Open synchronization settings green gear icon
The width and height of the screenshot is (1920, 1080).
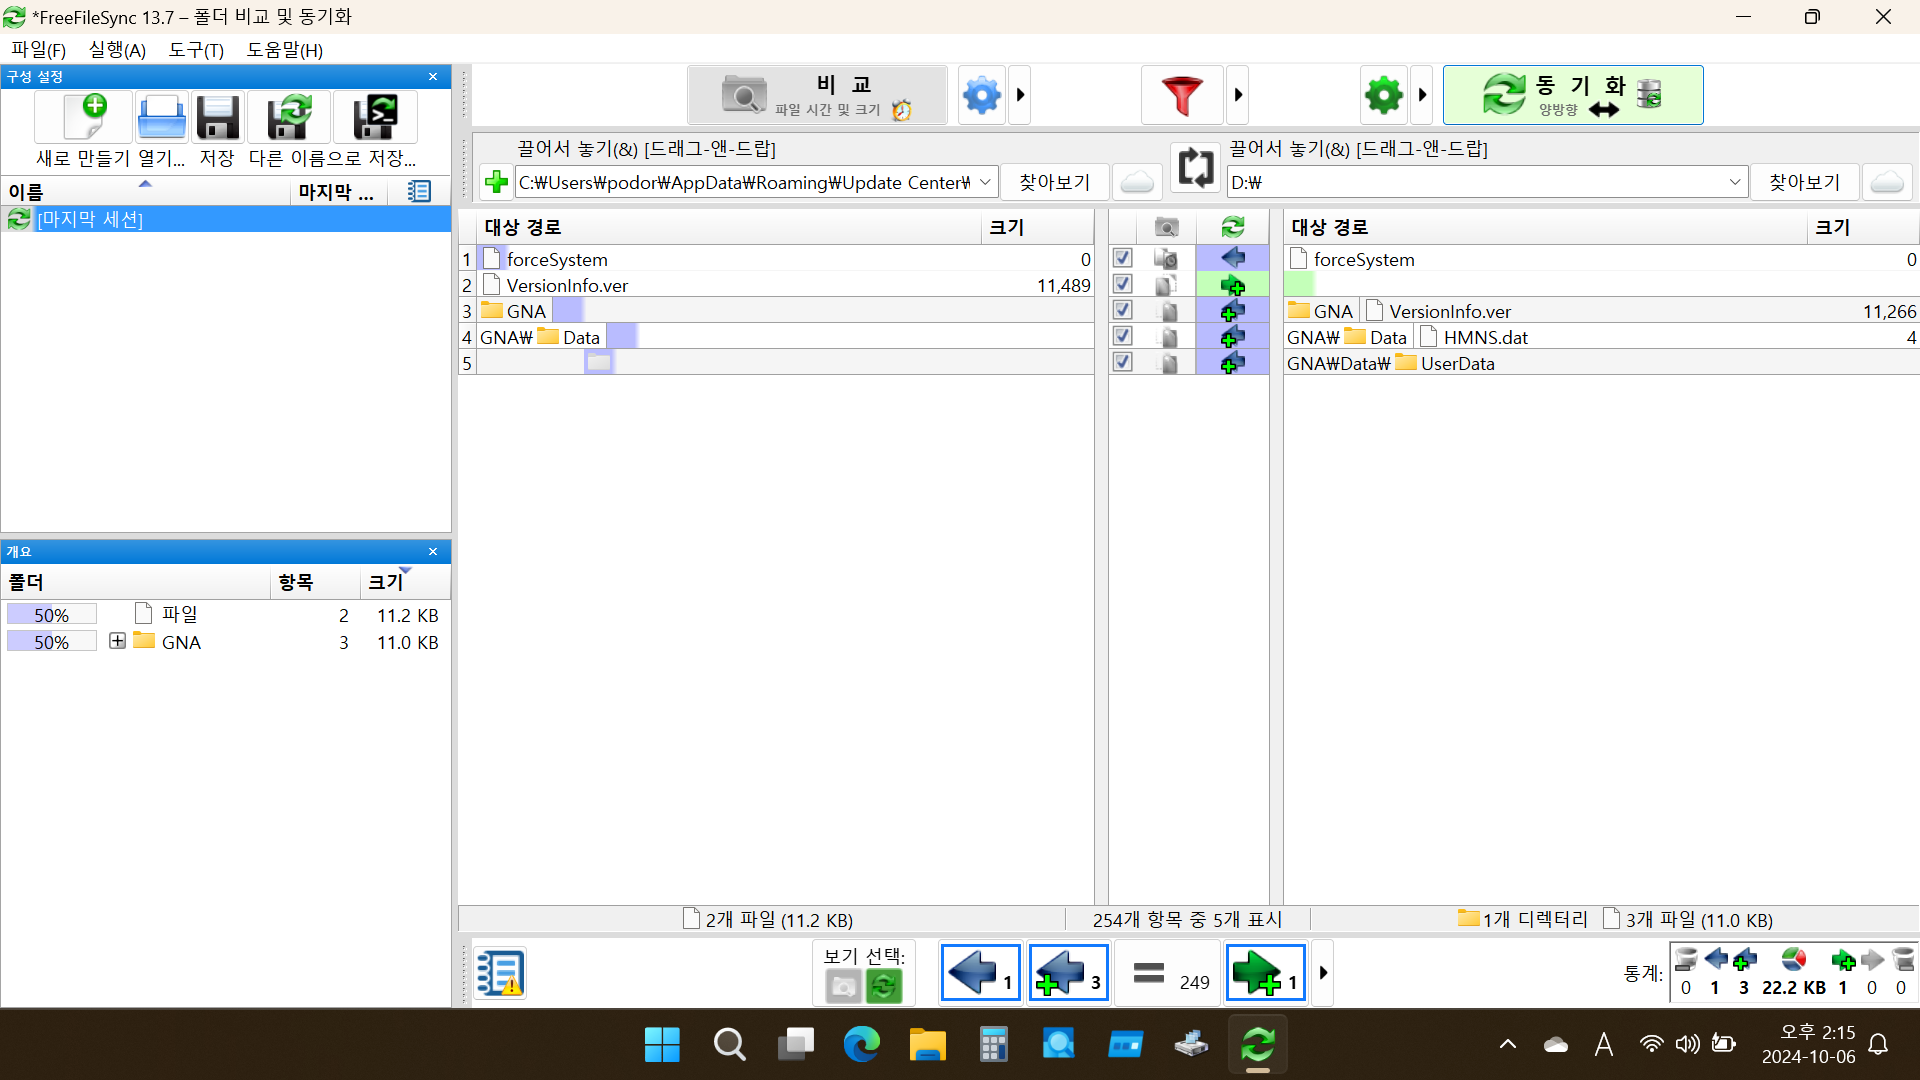1384,96
